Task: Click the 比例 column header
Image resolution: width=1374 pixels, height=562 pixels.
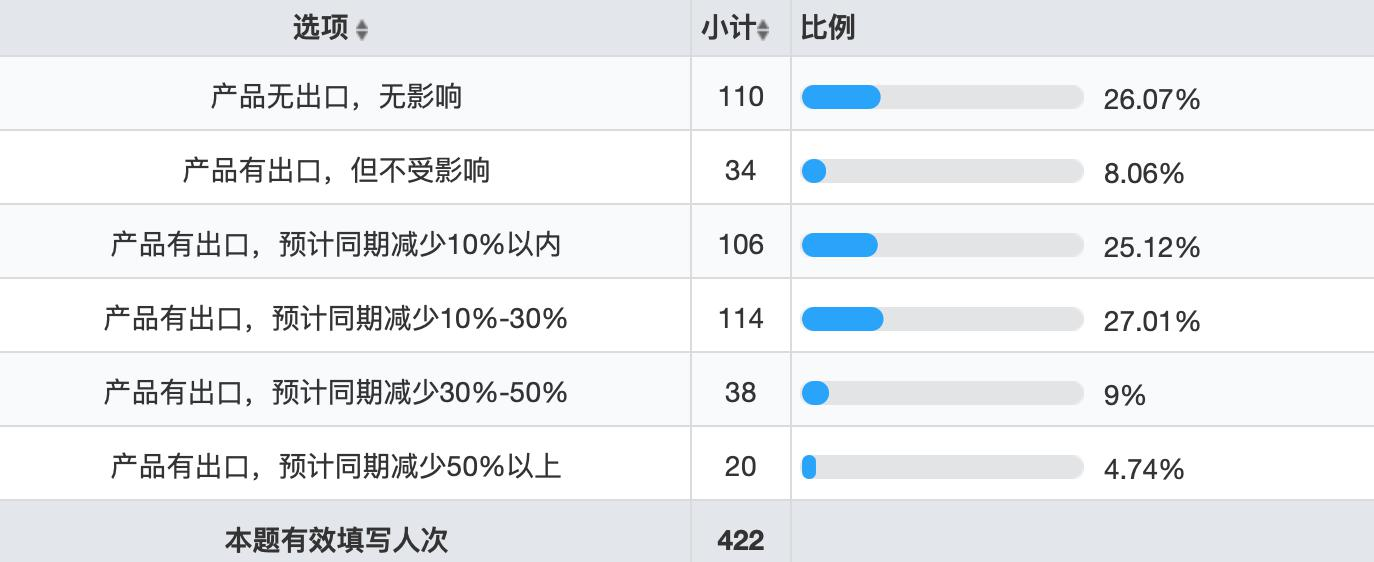Action: point(827,28)
